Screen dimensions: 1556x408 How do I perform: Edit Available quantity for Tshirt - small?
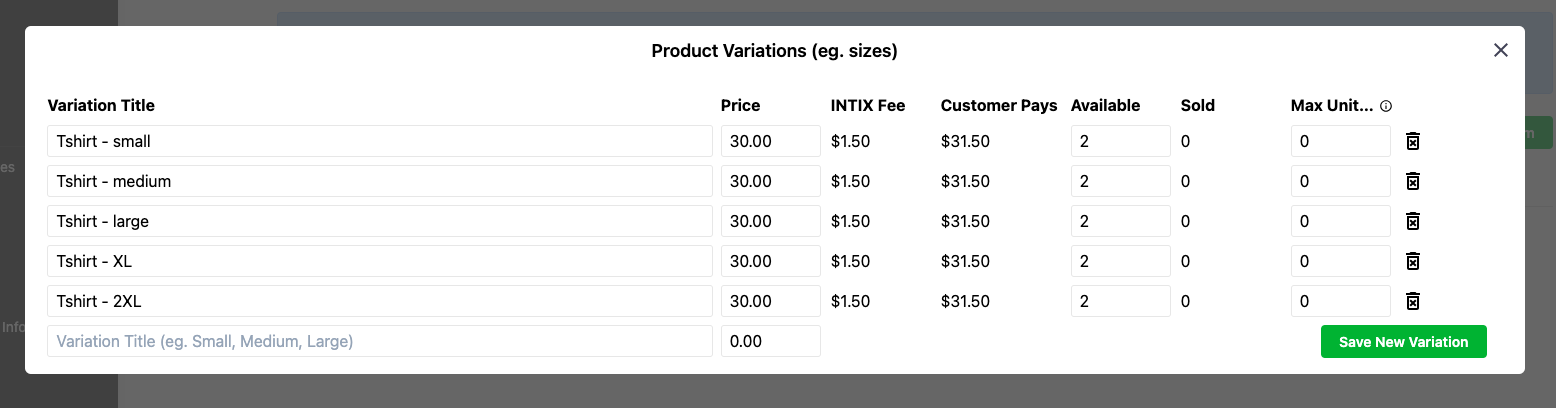click(x=1121, y=141)
